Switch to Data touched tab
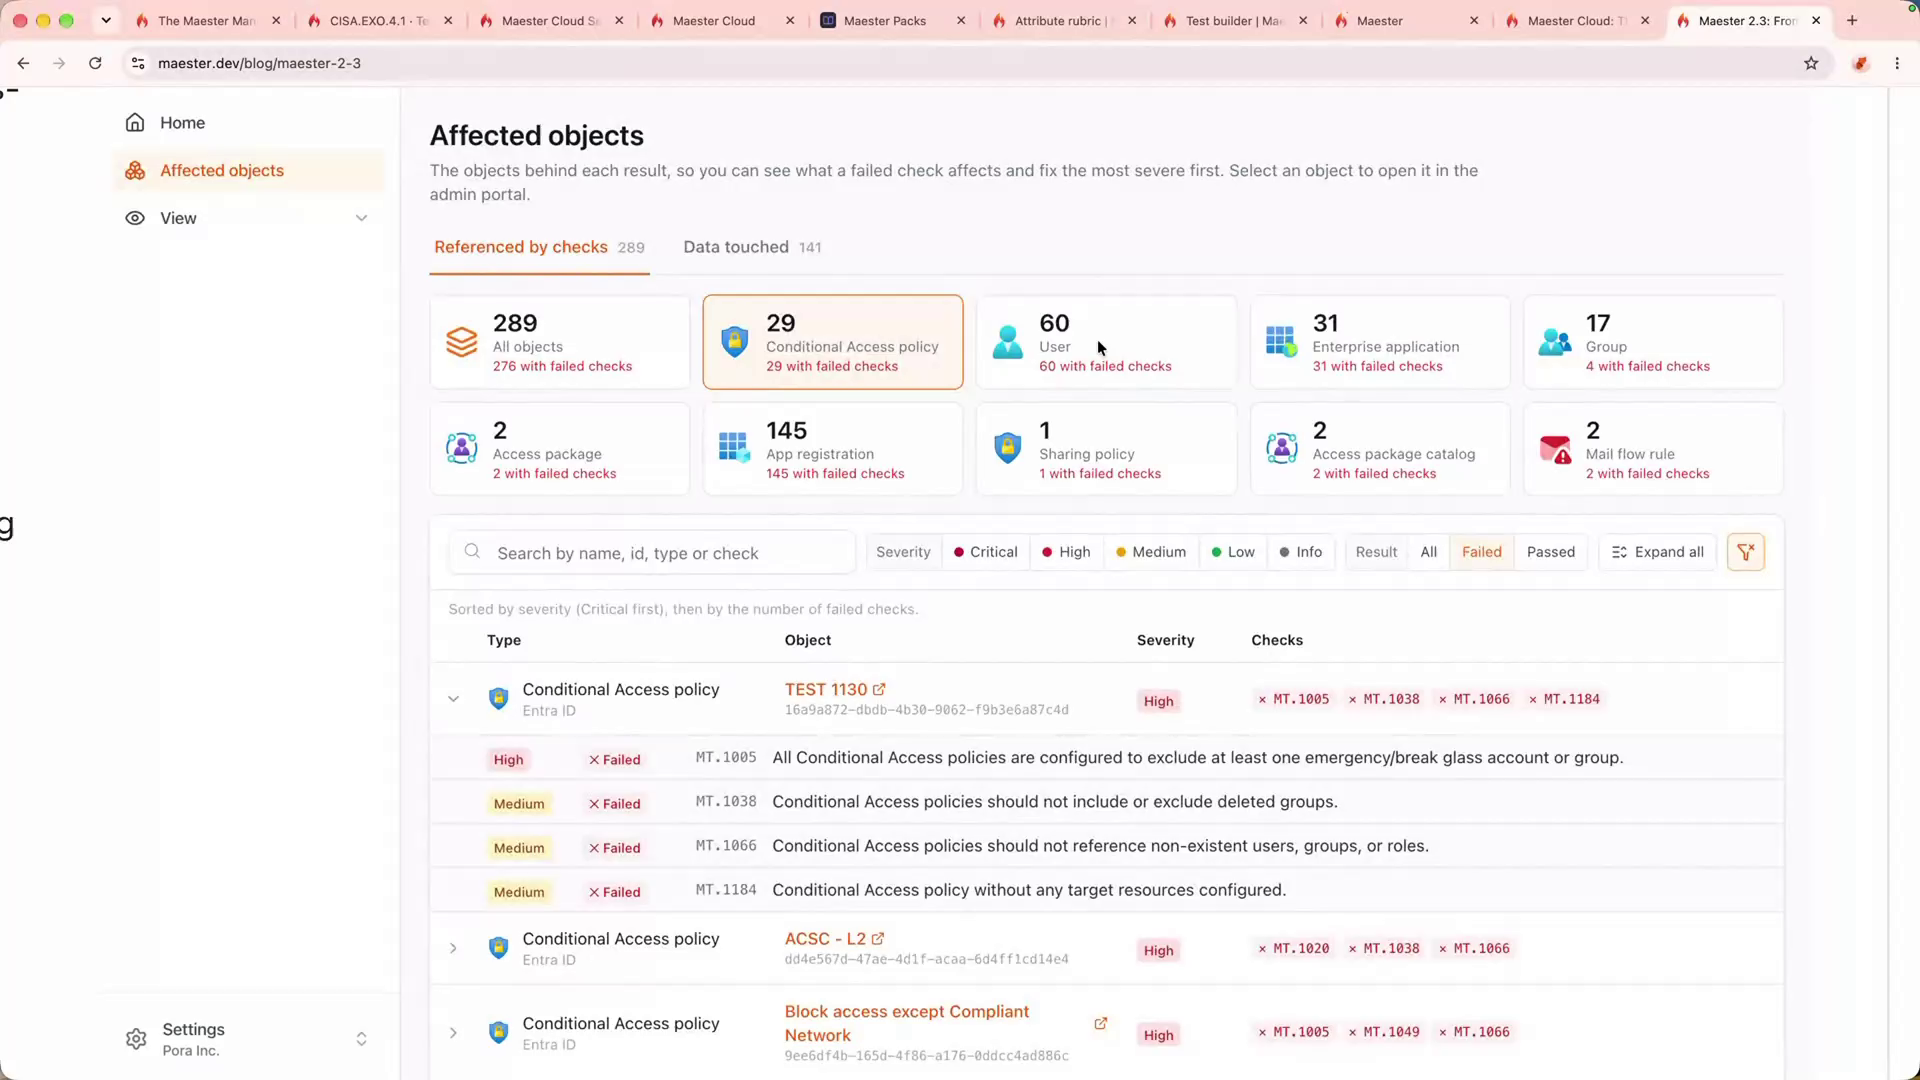Screen dimensions: 1920x1080 pyautogui.click(x=752, y=247)
